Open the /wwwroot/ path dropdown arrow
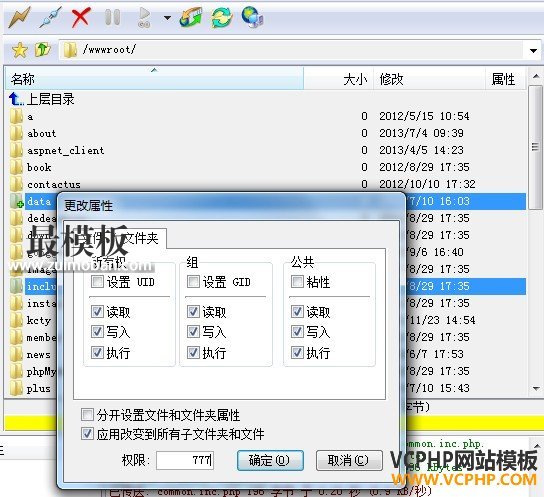Viewport: 544px width, 497px height. pyautogui.click(x=533, y=51)
